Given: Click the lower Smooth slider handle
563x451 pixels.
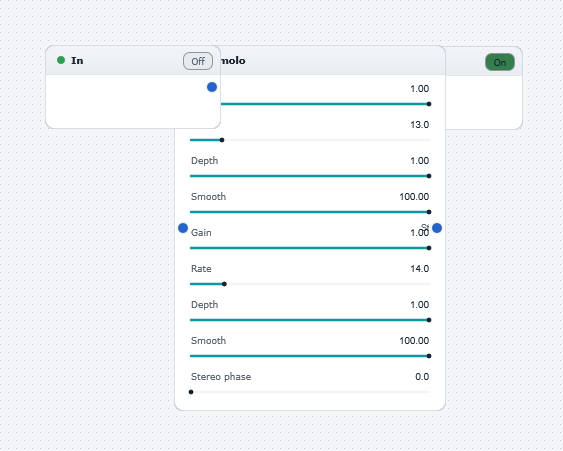Looking at the screenshot, I should pyautogui.click(x=429, y=356).
